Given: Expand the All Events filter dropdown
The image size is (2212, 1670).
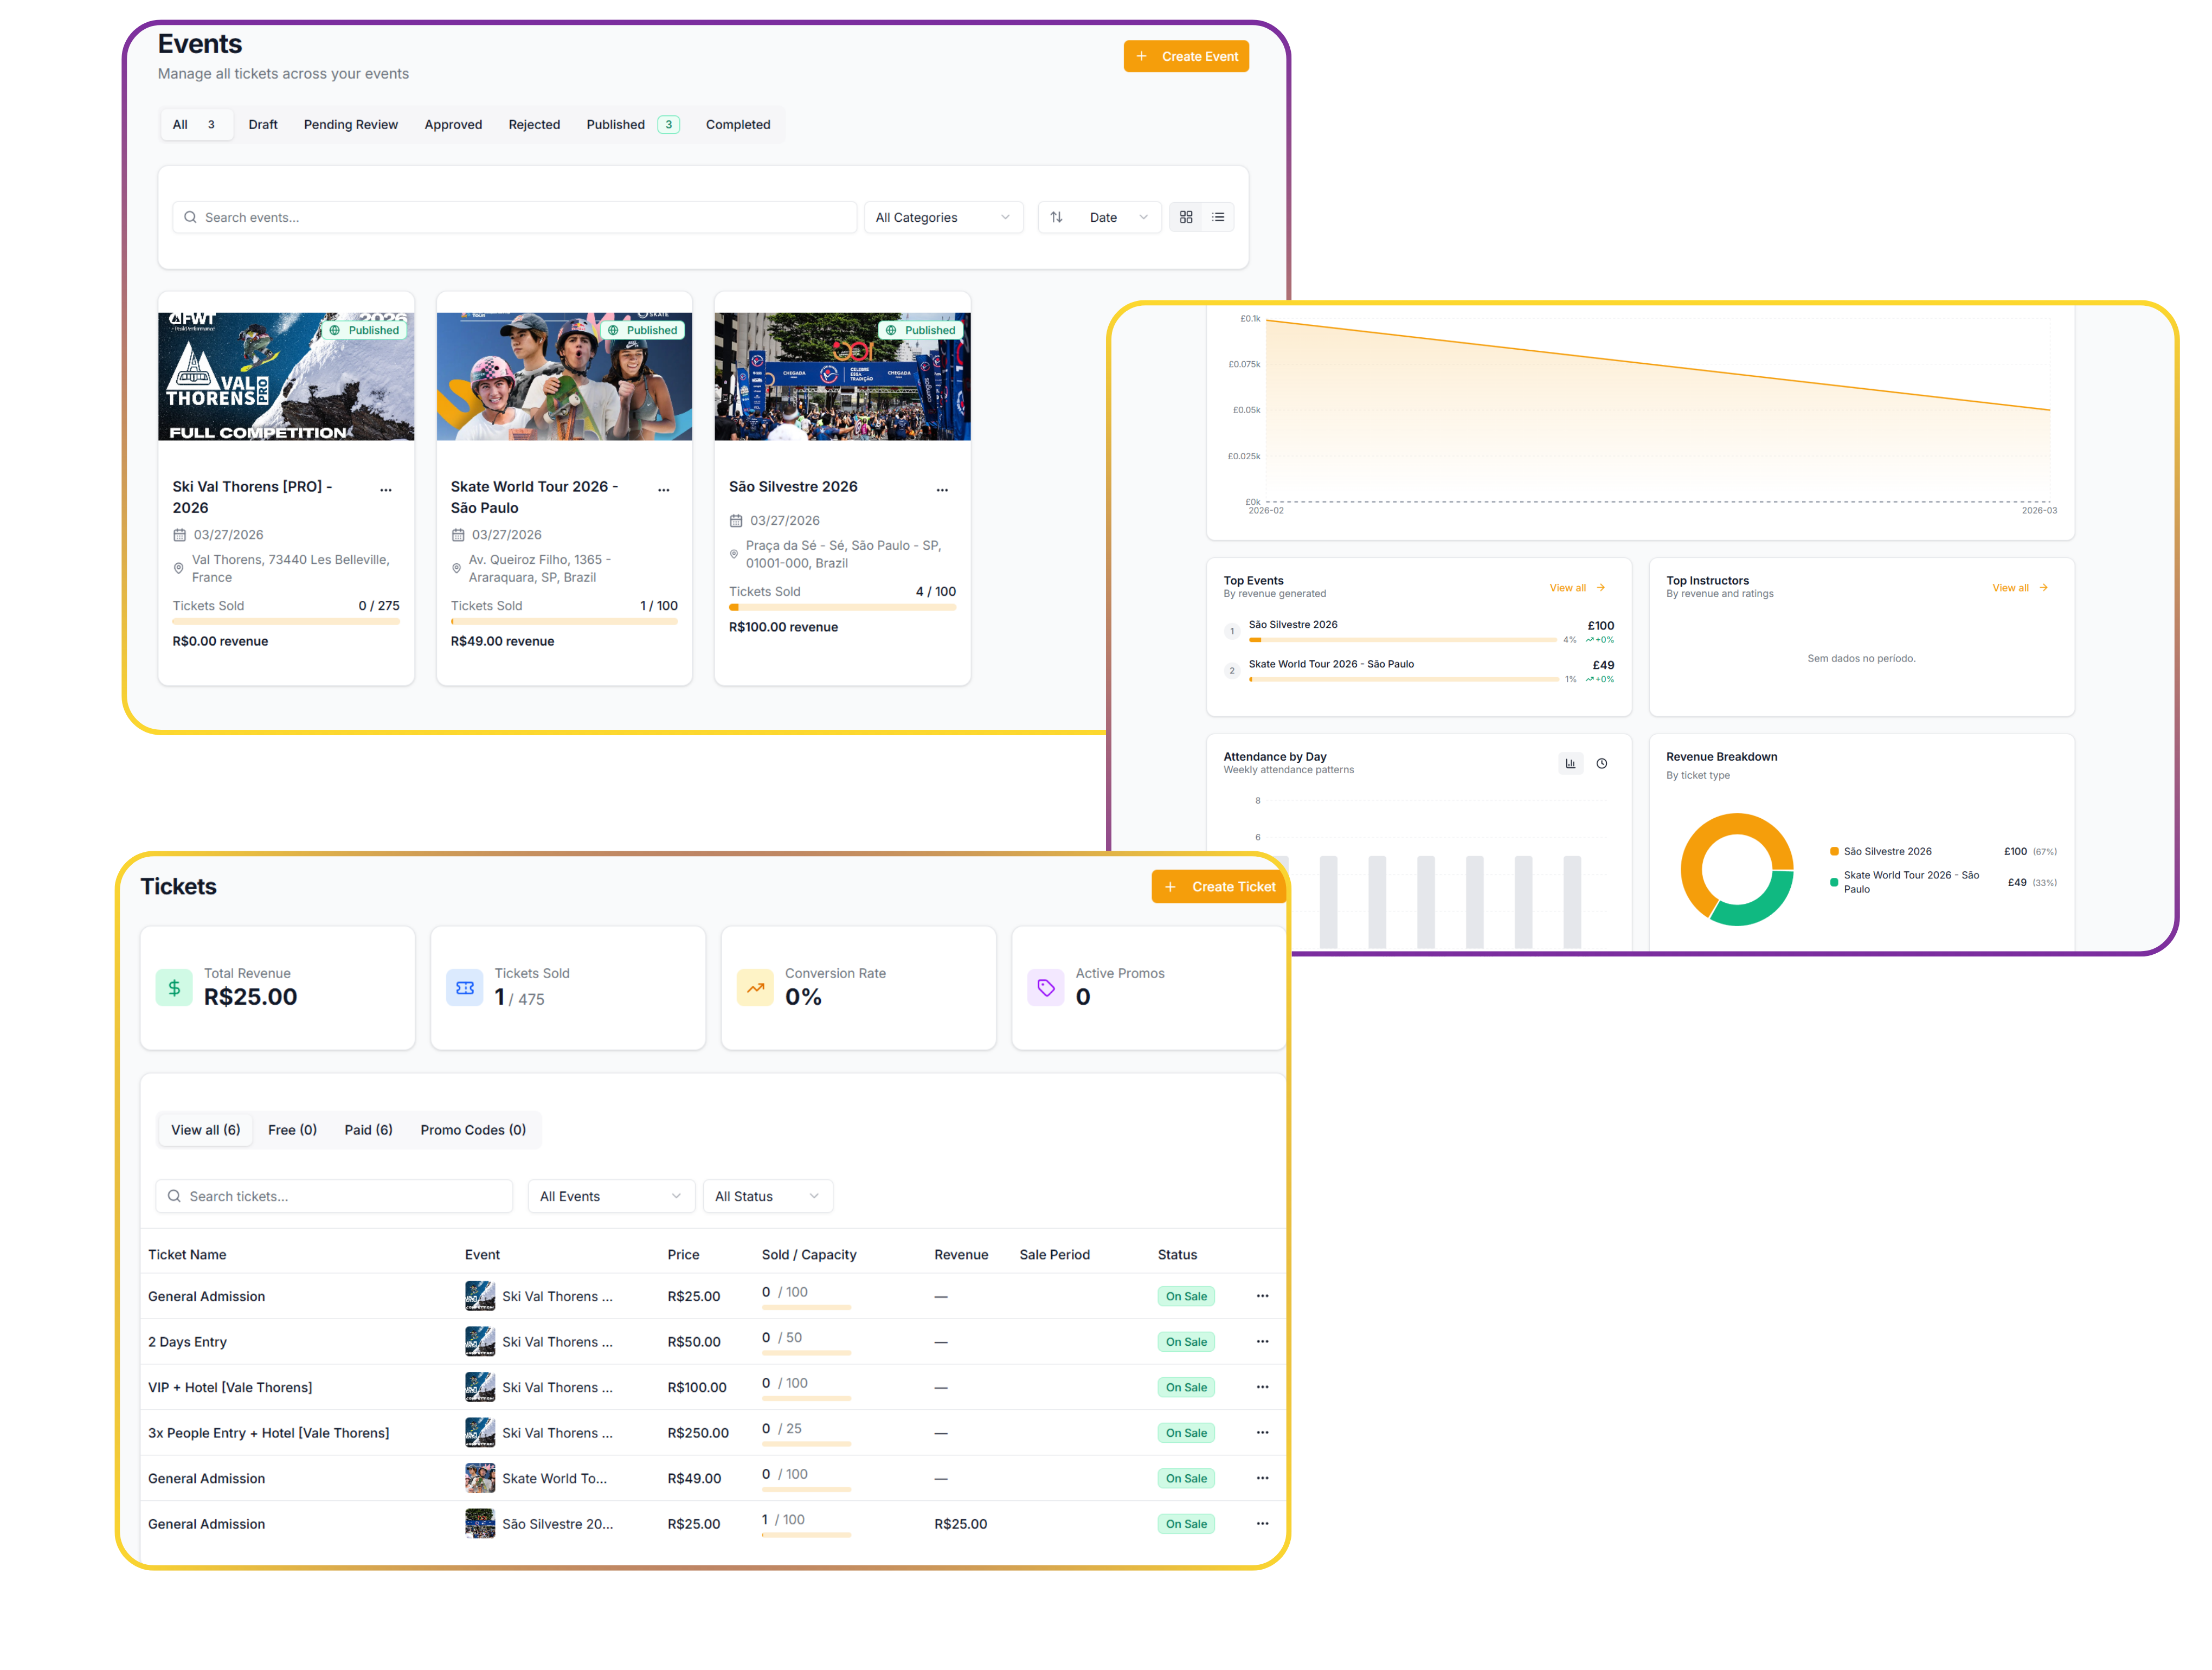Looking at the screenshot, I should [611, 1196].
